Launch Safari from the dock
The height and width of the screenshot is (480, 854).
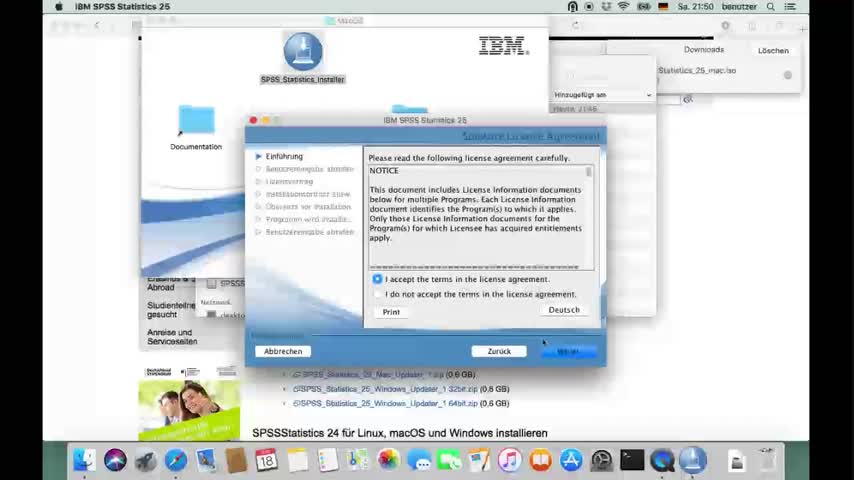pyautogui.click(x=175, y=460)
